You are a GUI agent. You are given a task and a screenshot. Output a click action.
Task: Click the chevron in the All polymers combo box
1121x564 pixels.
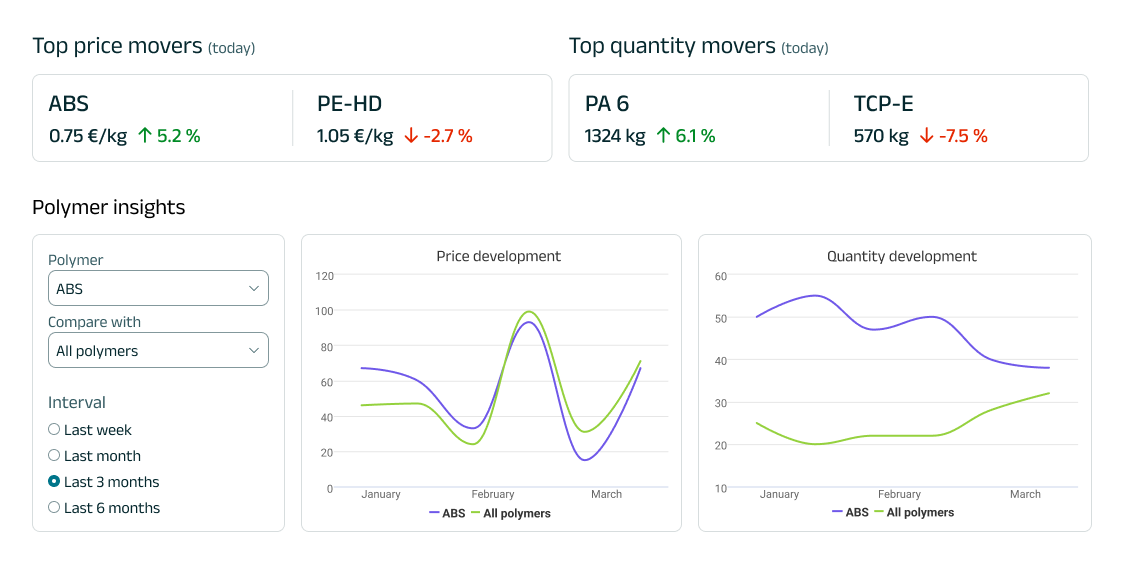click(254, 350)
